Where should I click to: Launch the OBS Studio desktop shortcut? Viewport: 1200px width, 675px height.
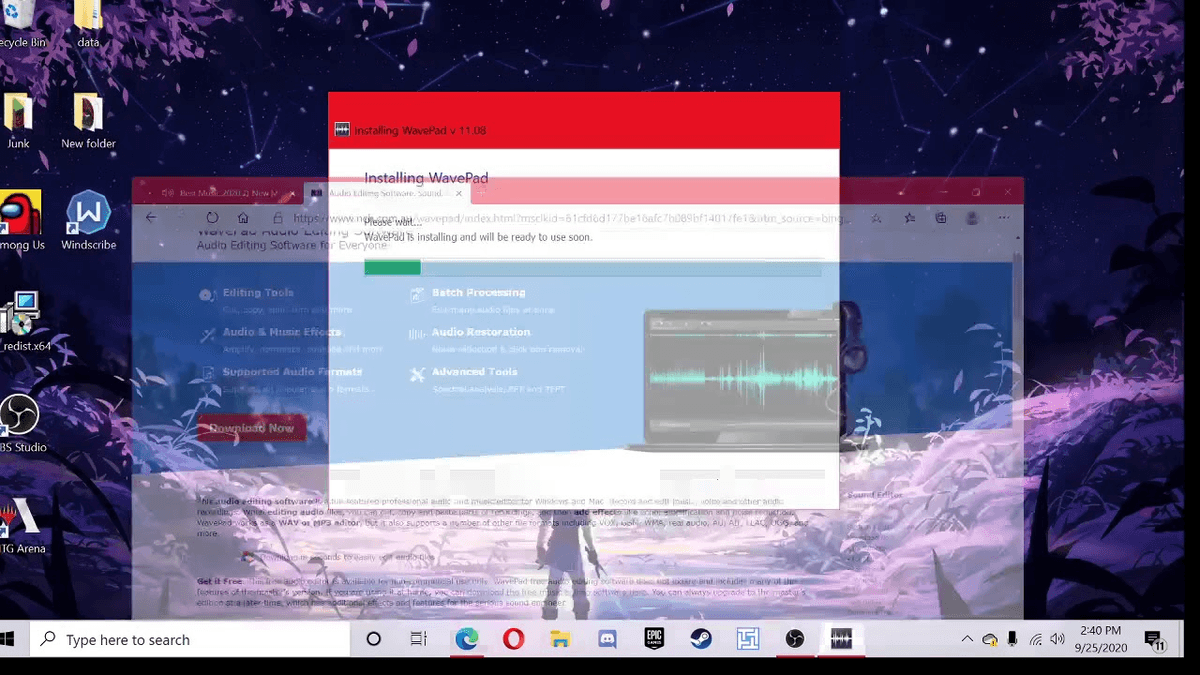(20, 423)
